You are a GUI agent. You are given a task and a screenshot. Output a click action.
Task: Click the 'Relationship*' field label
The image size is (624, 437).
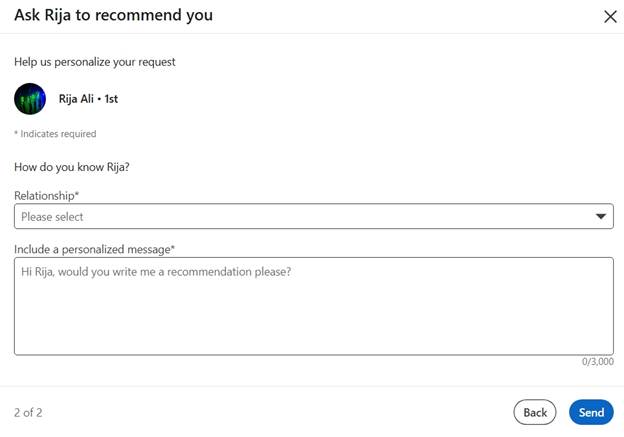point(47,196)
